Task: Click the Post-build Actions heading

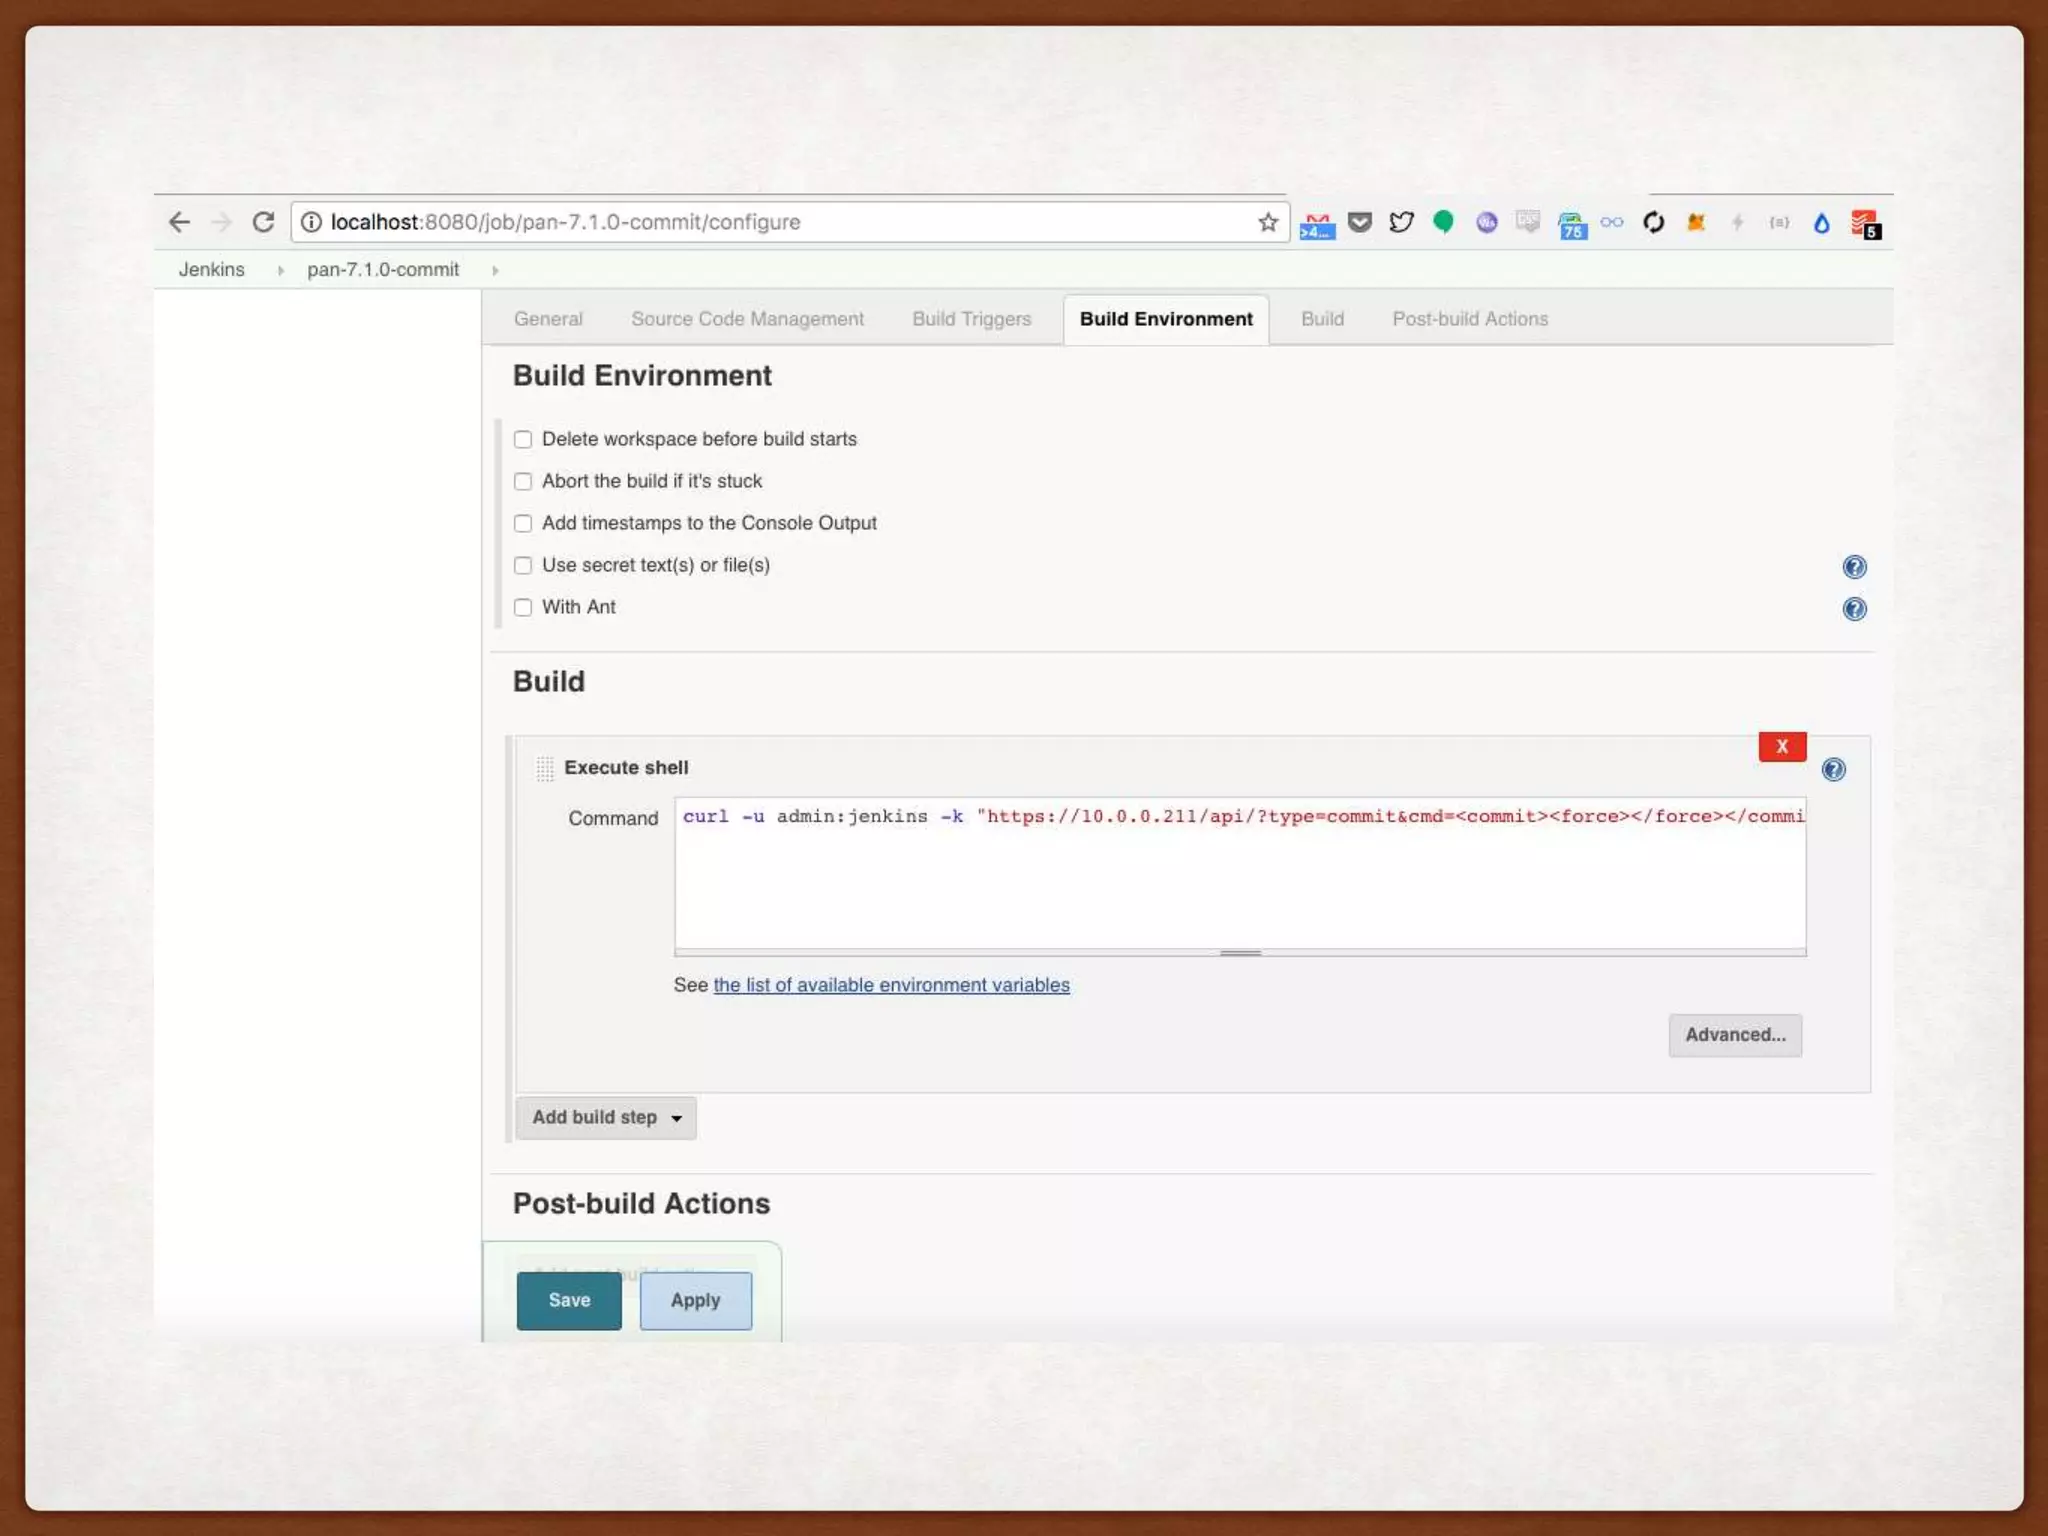Action: click(x=641, y=1204)
